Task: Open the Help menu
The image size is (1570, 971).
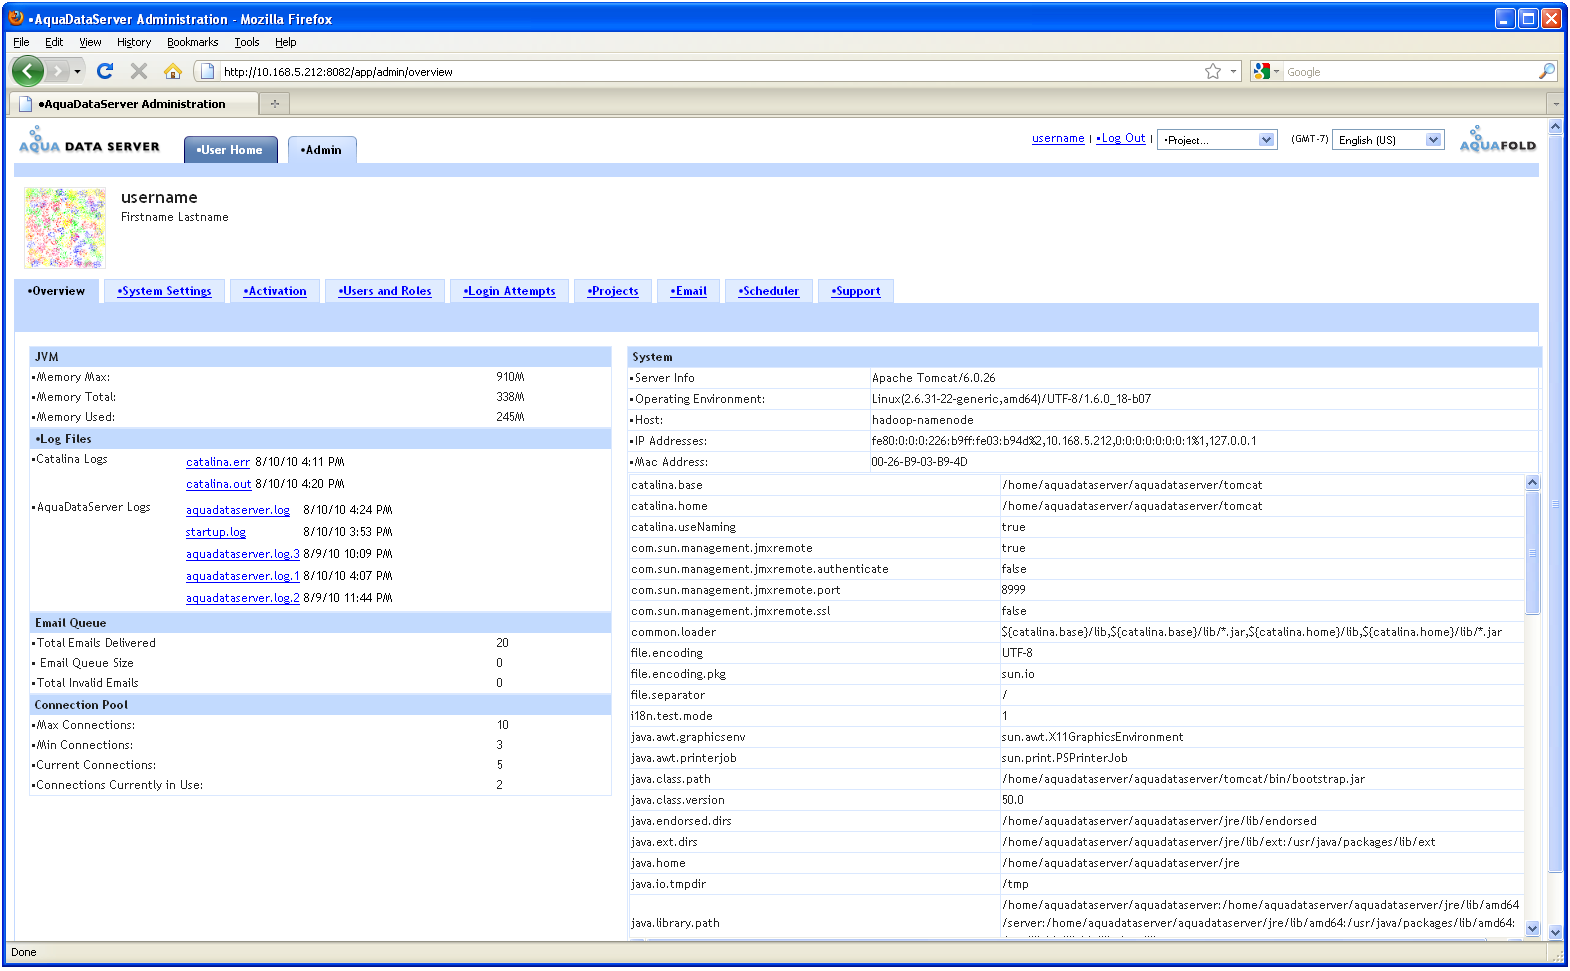Action: 286,42
